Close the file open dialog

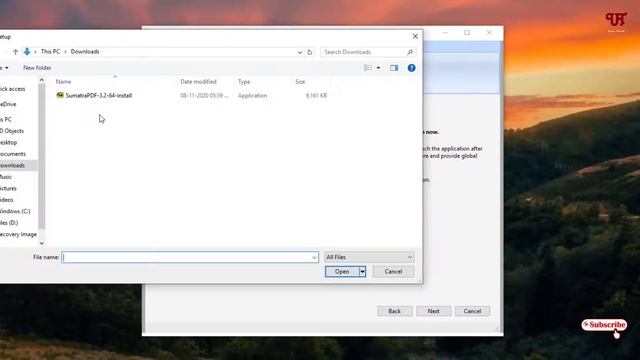click(415, 36)
